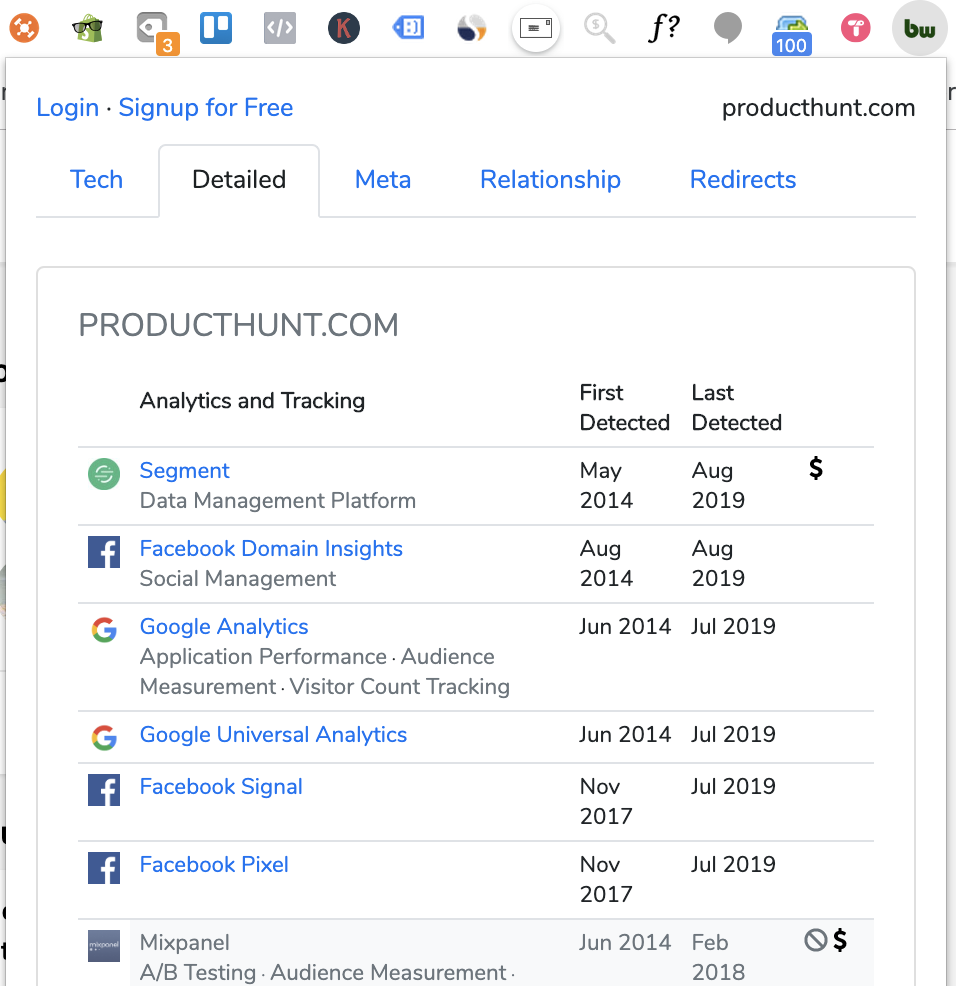This screenshot has width=956, height=986.
Task: Click Jul 2019 in the Facebook Pixel row
Action: (733, 864)
